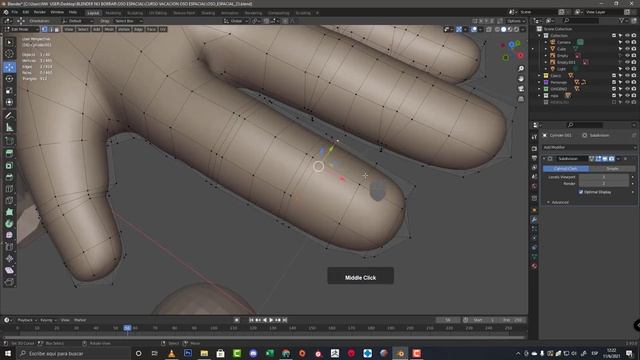
Task: Open the Global transform orientation dropdown
Action: 236,21
